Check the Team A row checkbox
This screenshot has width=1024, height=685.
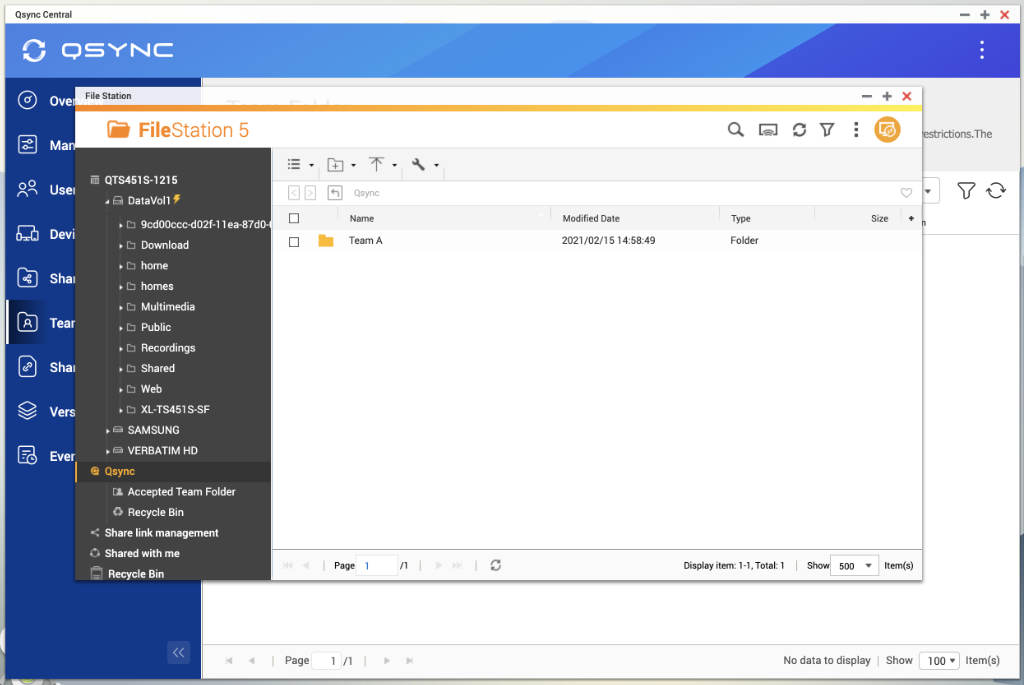point(294,242)
